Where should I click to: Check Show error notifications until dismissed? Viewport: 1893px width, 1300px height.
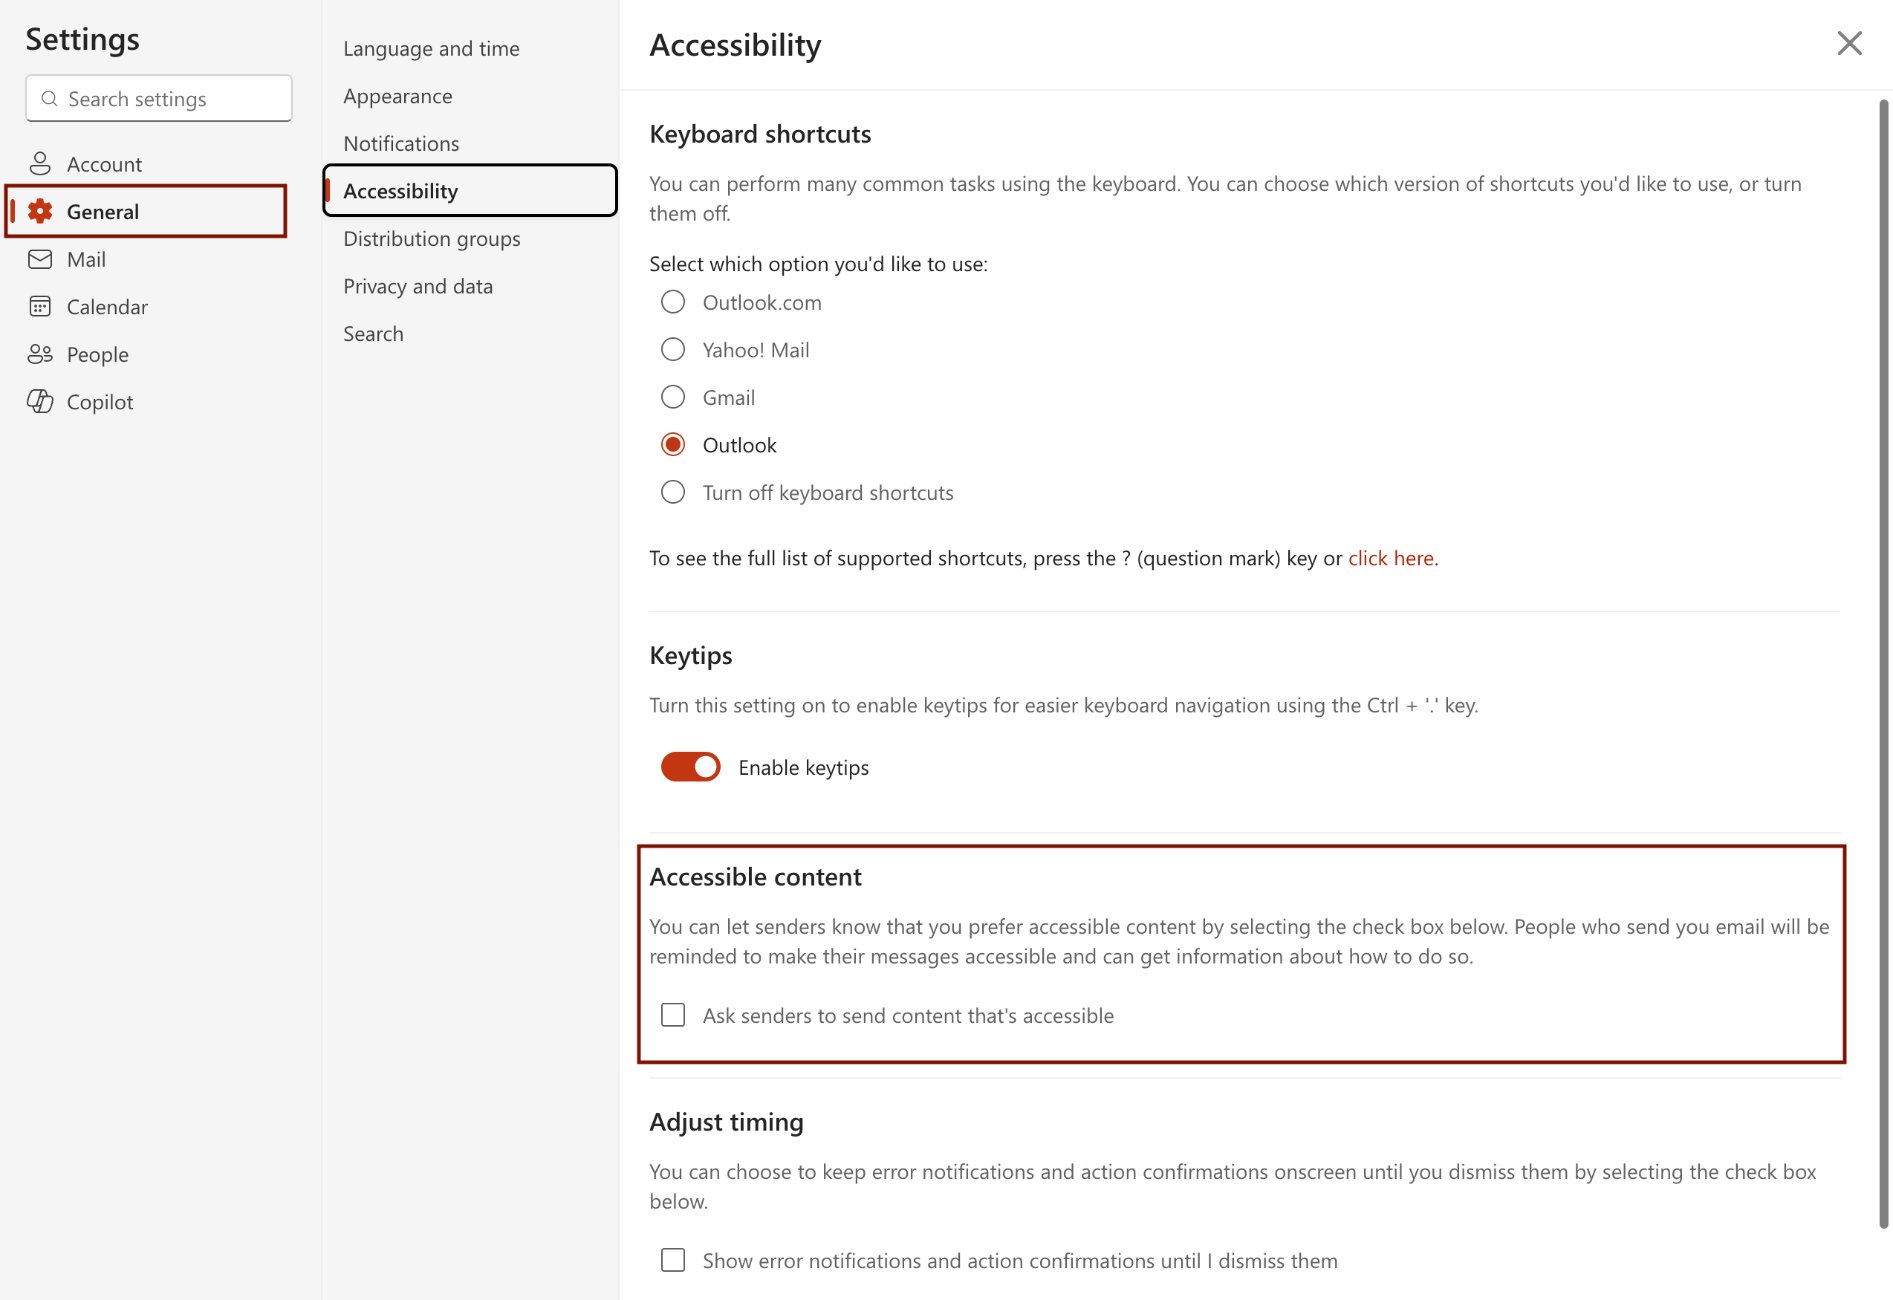click(672, 1260)
